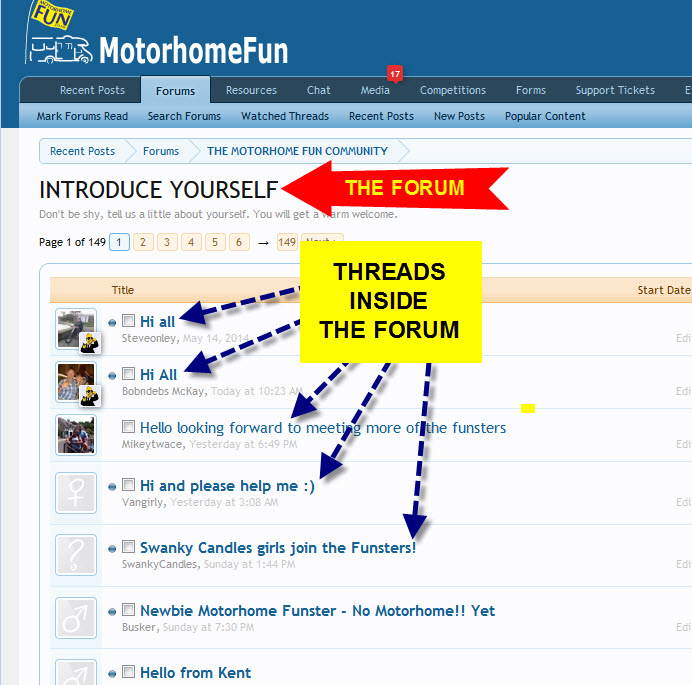Click THE MOTORHOME FUN COMMUNITY breadcrumb

coord(297,151)
